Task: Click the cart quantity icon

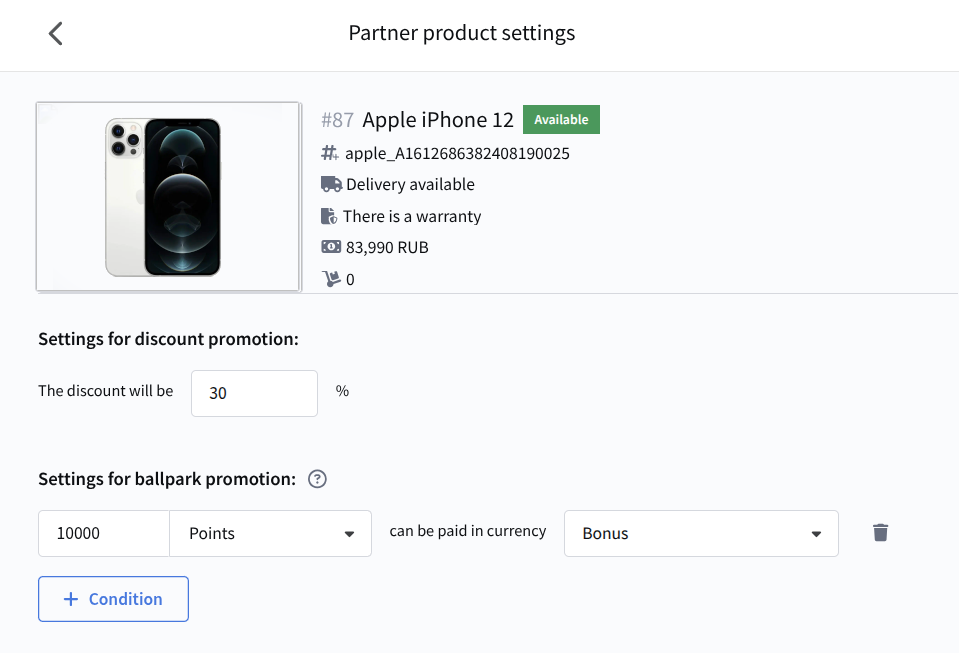Action: point(330,279)
